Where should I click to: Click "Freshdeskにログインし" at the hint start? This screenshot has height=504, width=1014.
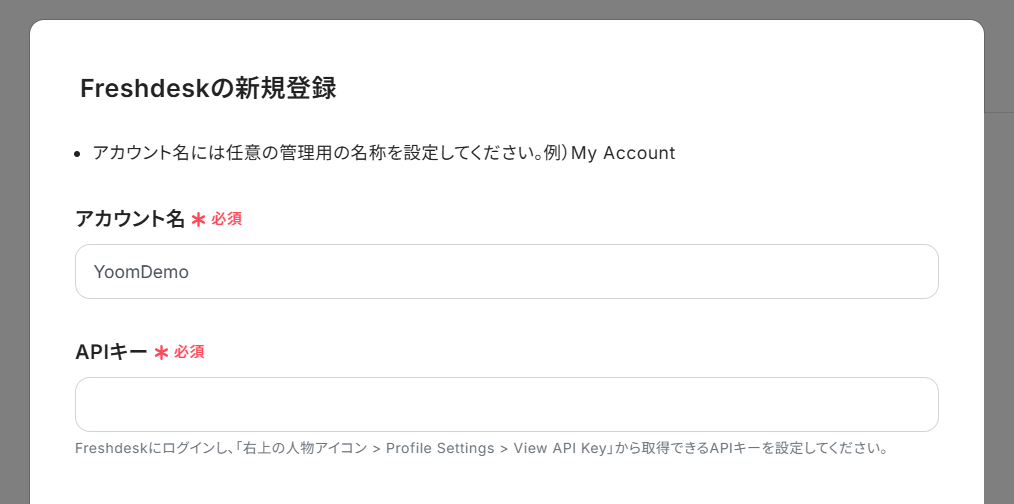tap(153, 448)
